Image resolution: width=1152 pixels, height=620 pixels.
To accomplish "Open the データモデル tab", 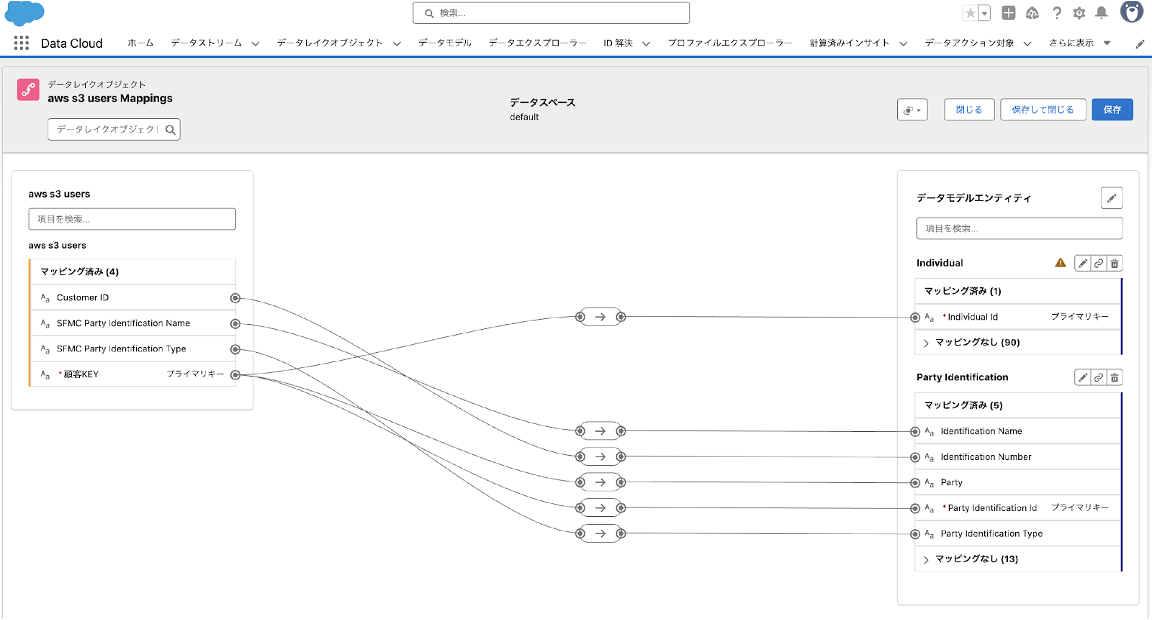I will [444, 43].
